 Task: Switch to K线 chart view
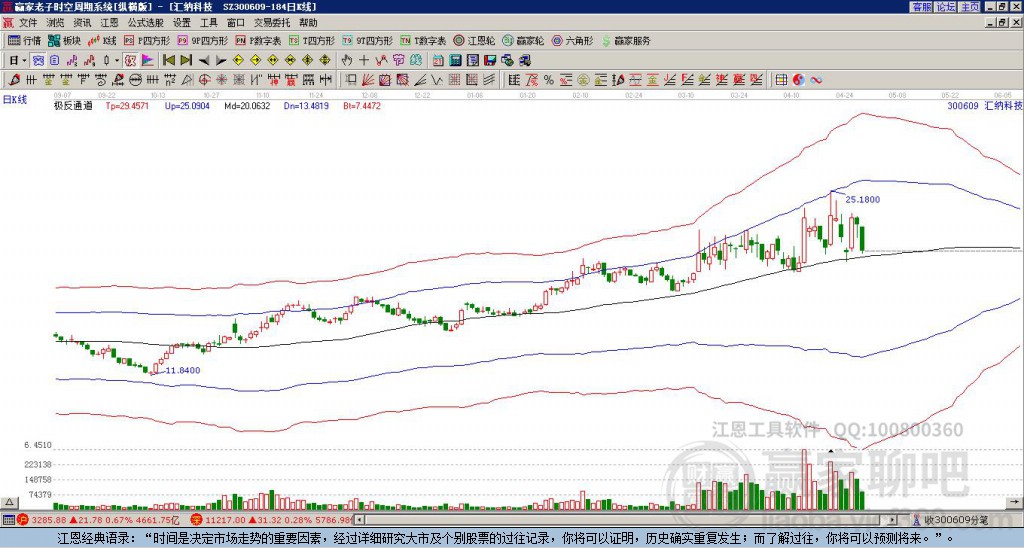(x=101, y=40)
